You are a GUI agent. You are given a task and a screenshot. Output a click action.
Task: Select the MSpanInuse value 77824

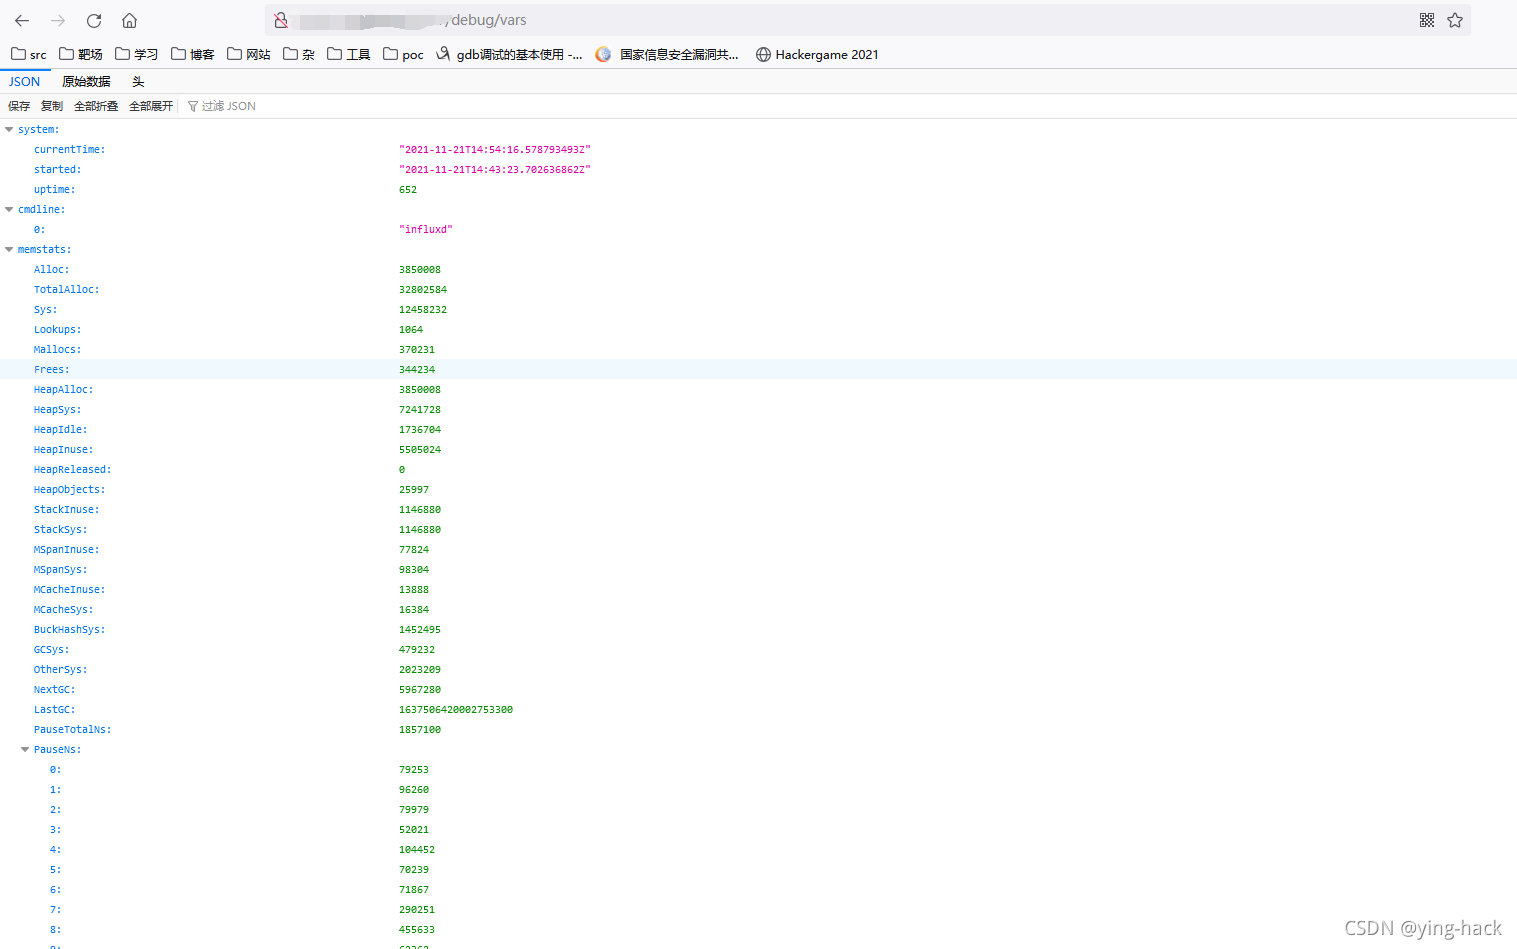pos(414,549)
